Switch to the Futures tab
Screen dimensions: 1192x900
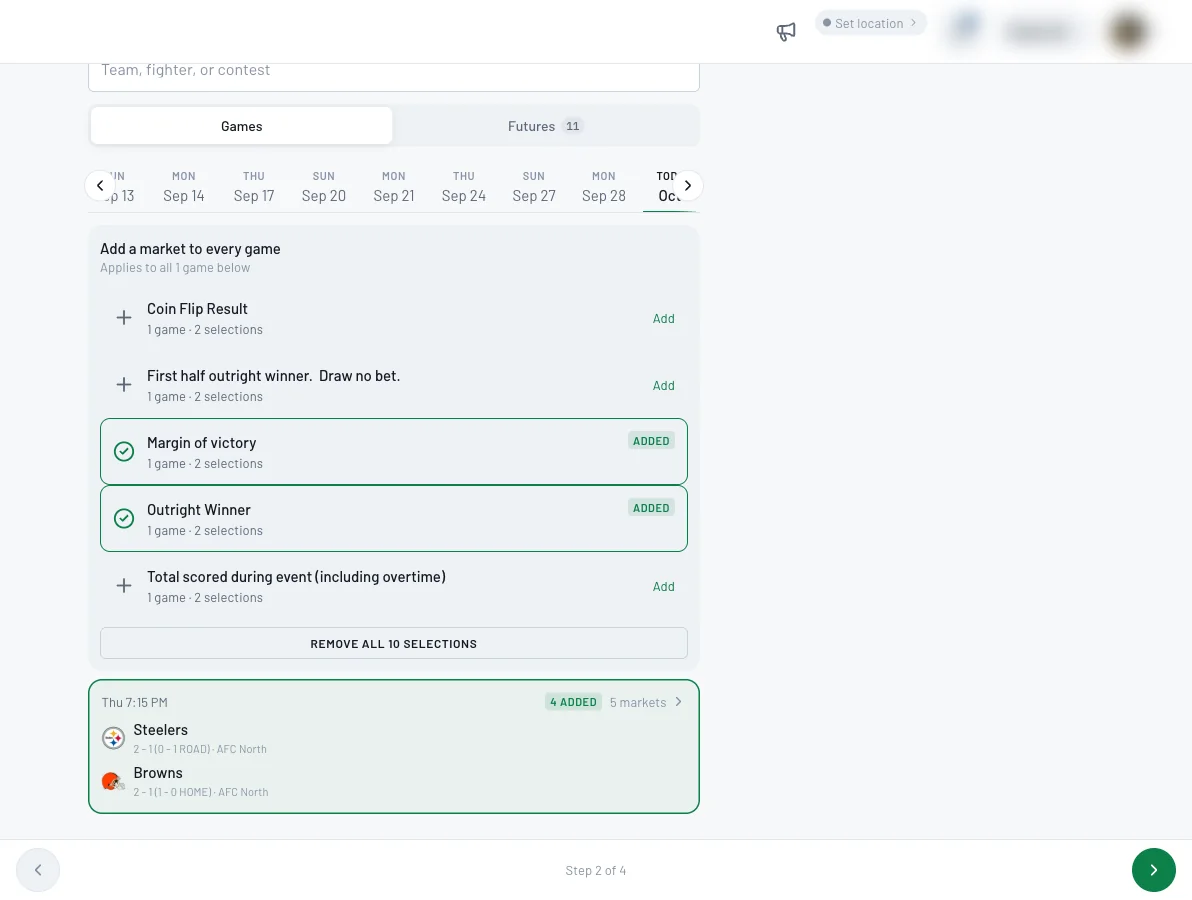pyautogui.click(x=545, y=126)
